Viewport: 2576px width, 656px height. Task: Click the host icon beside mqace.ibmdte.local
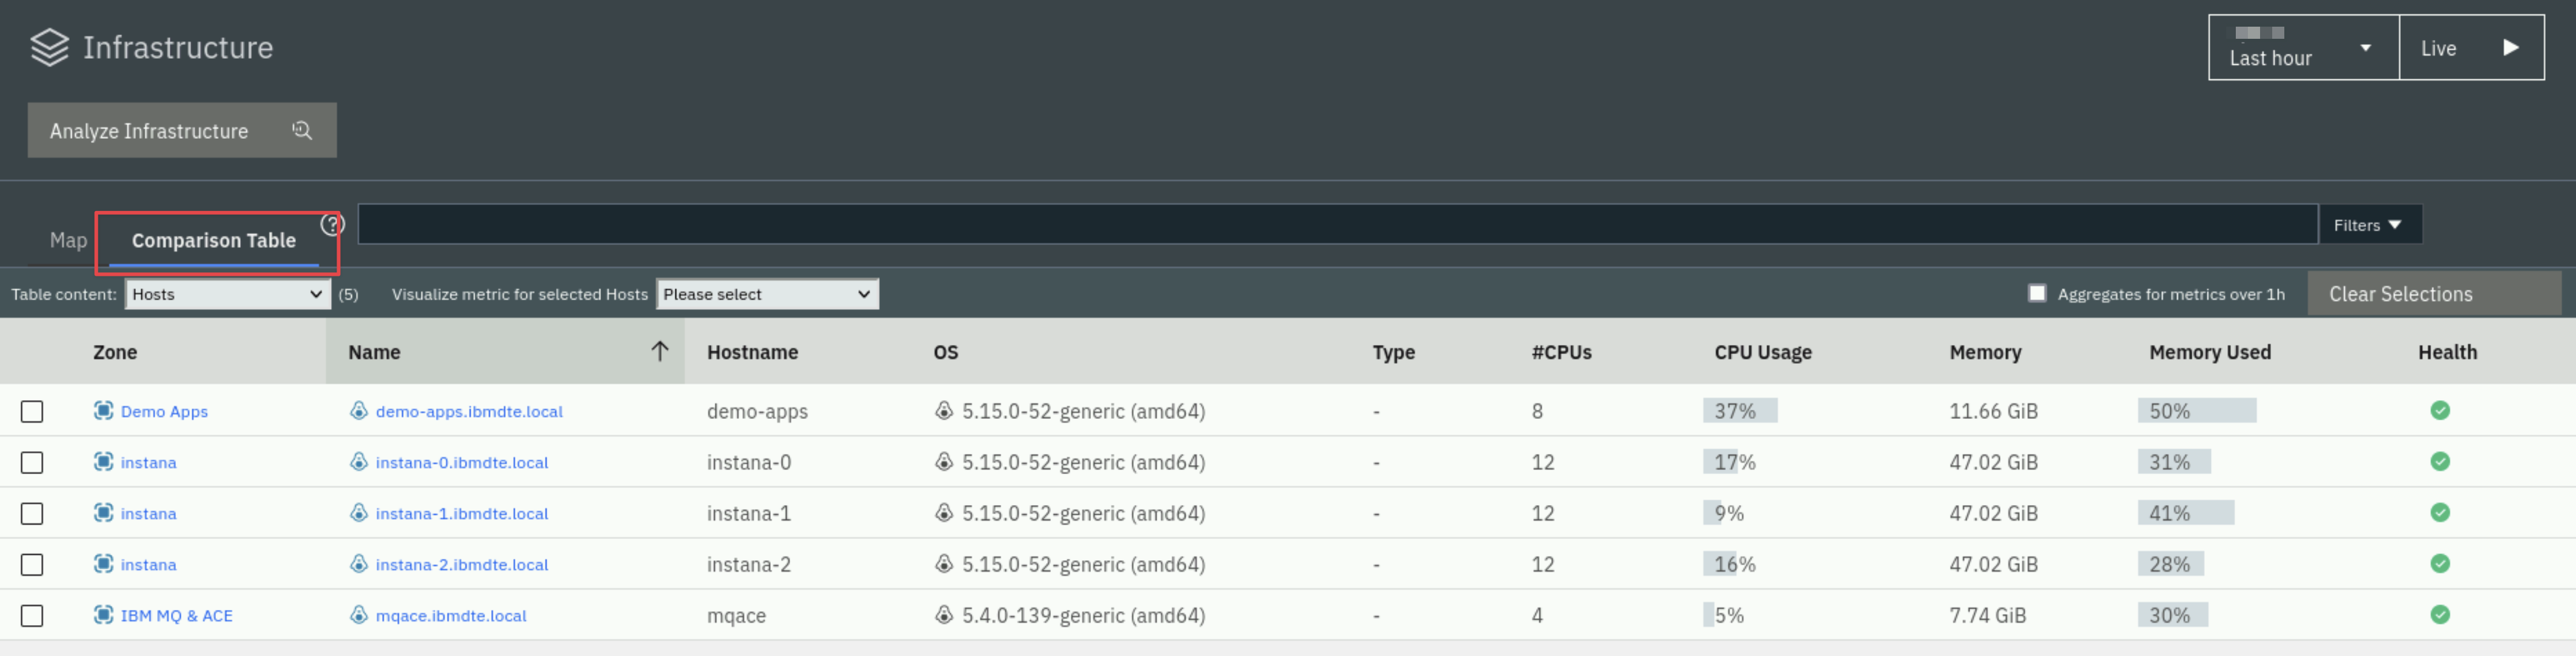click(x=358, y=614)
